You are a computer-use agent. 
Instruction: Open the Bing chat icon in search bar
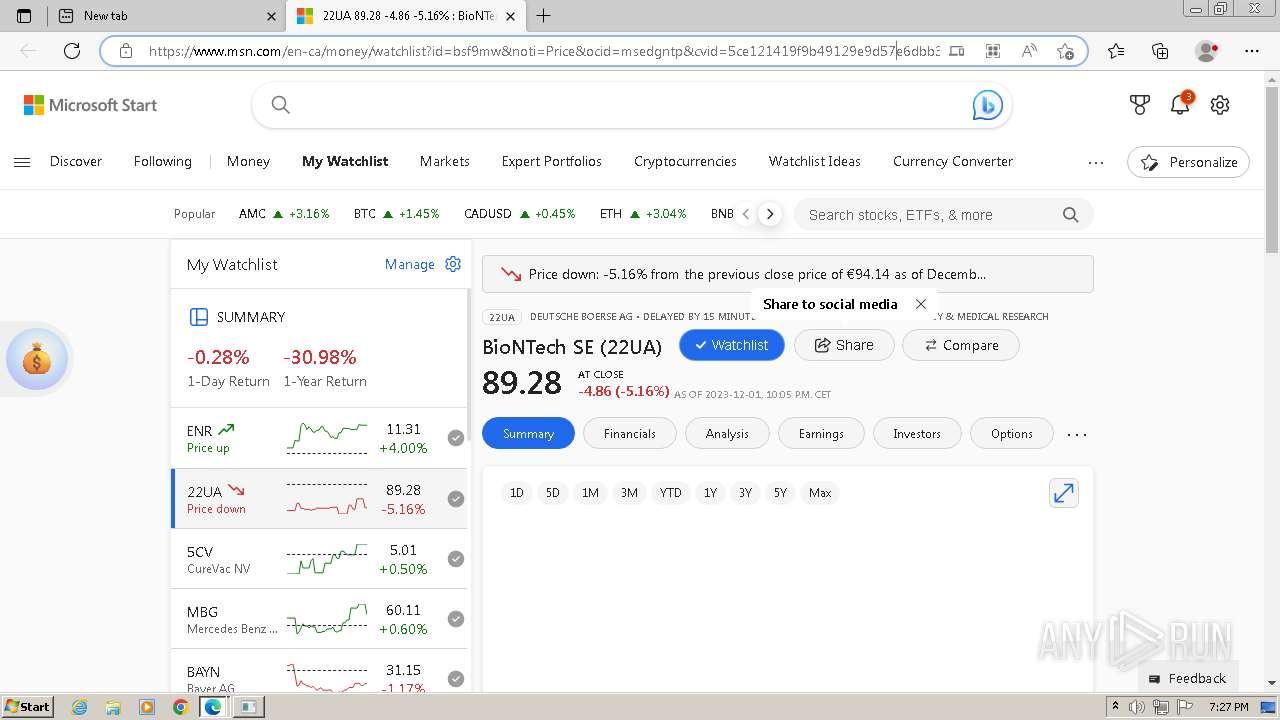[987, 105]
